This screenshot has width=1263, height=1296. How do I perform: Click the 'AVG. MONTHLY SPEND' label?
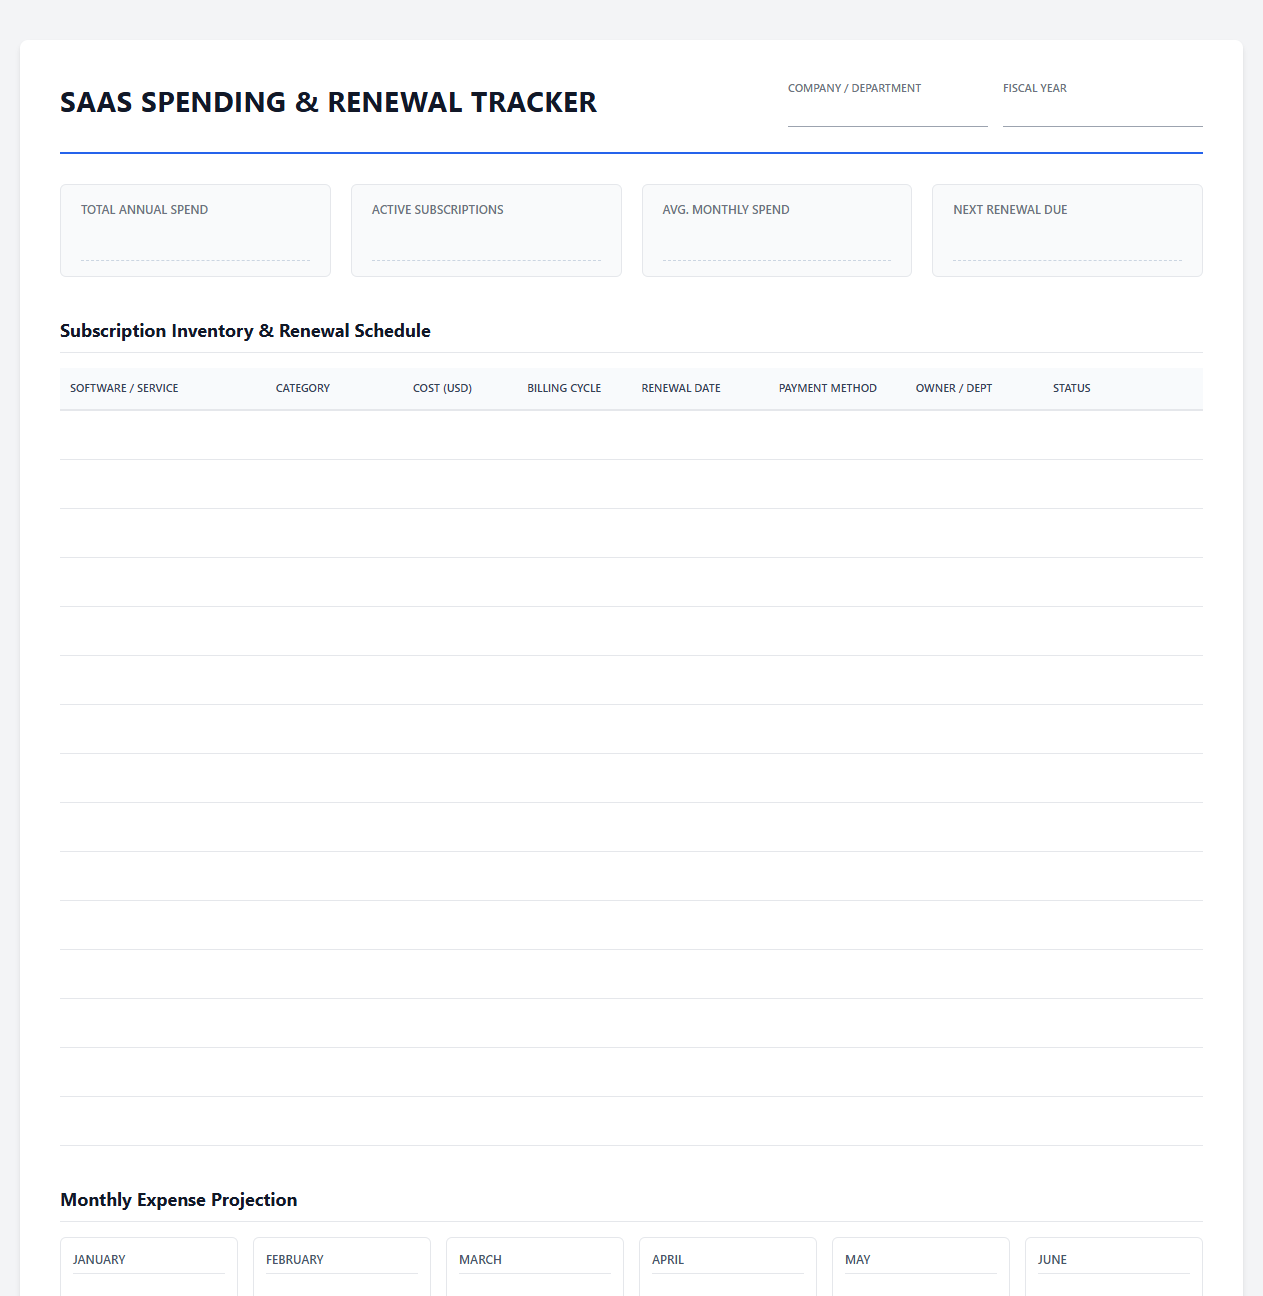(x=726, y=210)
